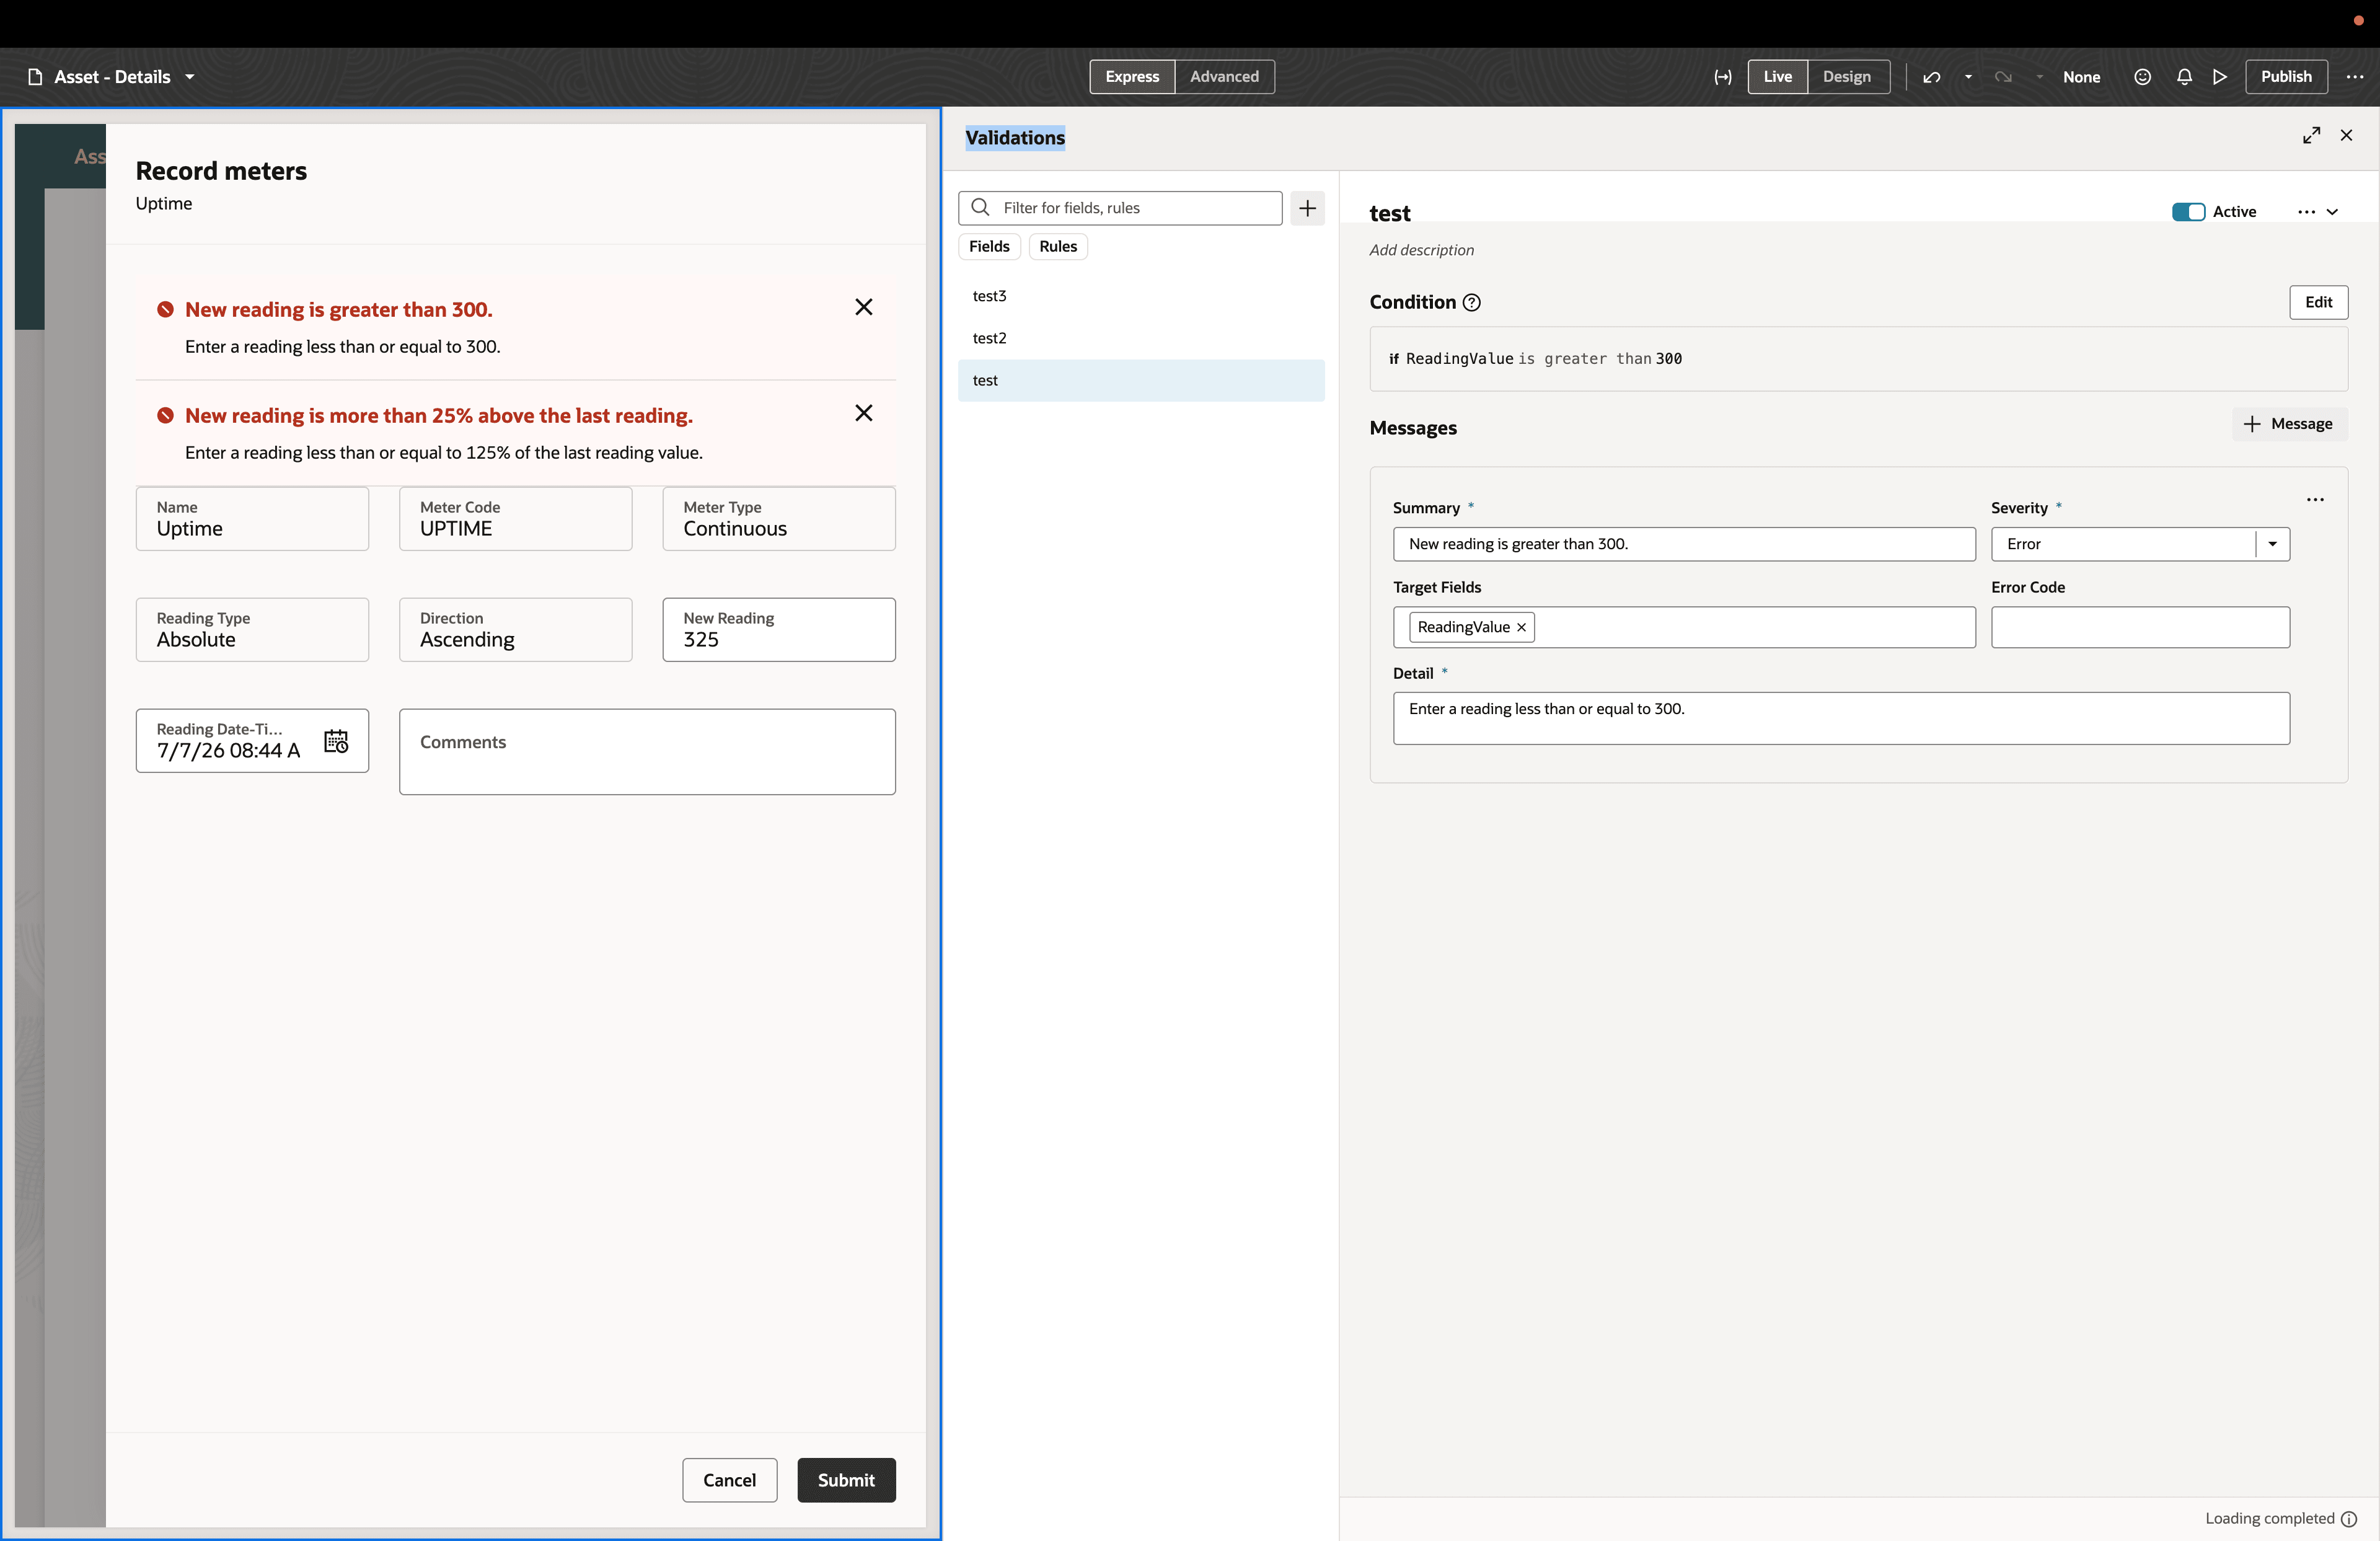The image size is (2380, 1541).
Task: Open the Reading Date-Time calendar picker
Action: pos(336,740)
